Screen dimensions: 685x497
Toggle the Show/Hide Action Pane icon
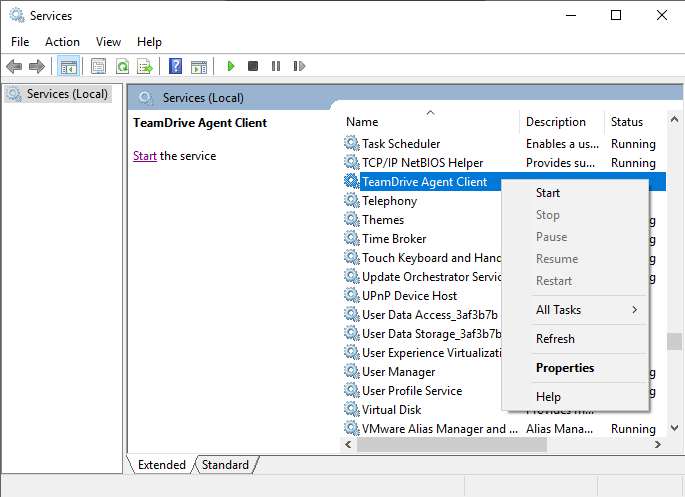tap(199, 66)
